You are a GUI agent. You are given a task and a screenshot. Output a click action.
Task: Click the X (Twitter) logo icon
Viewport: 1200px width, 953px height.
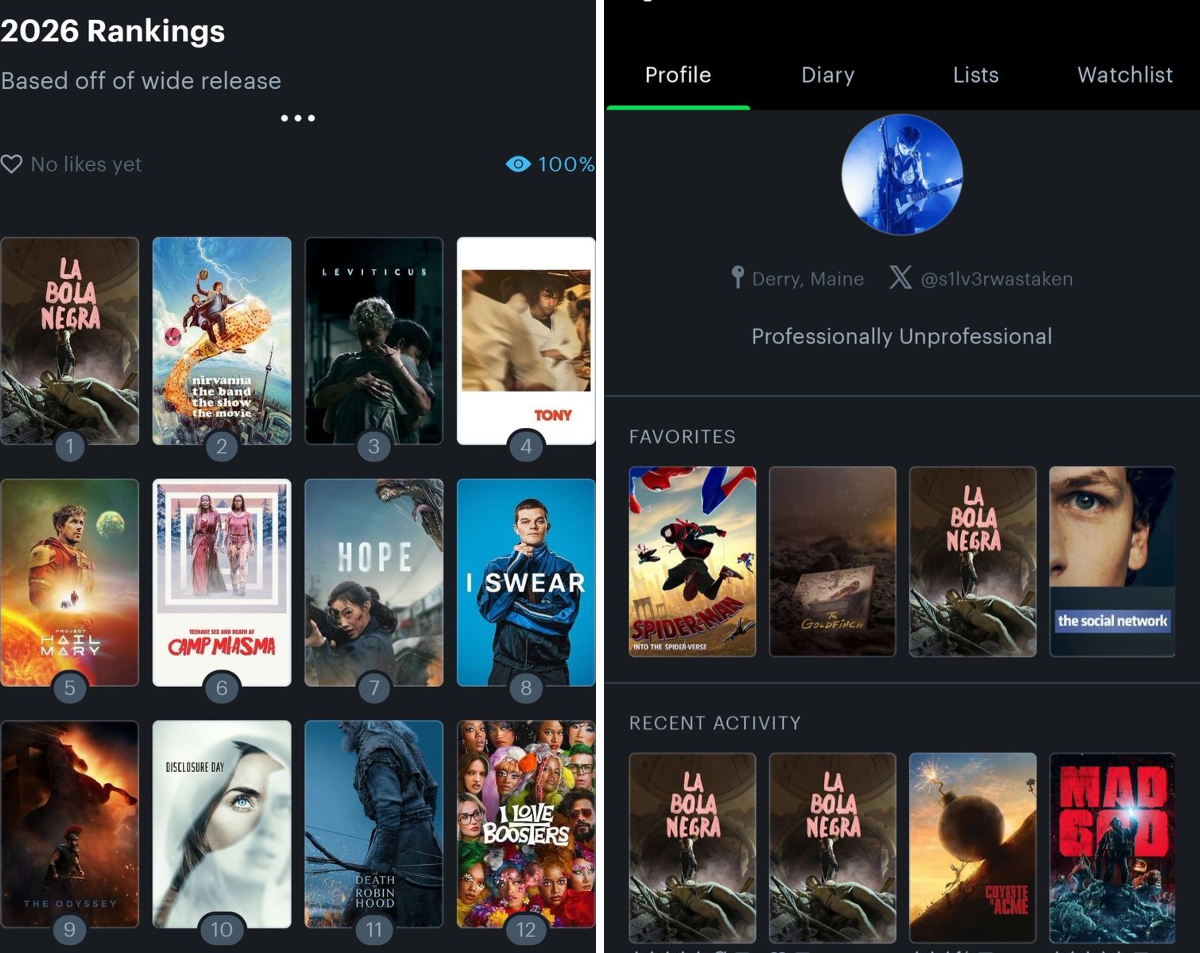[x=900, y=278]
